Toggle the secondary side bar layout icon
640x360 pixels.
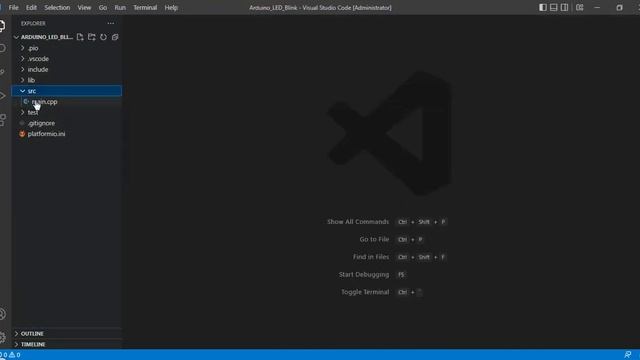pyautogui.click(x=564, y=7)
